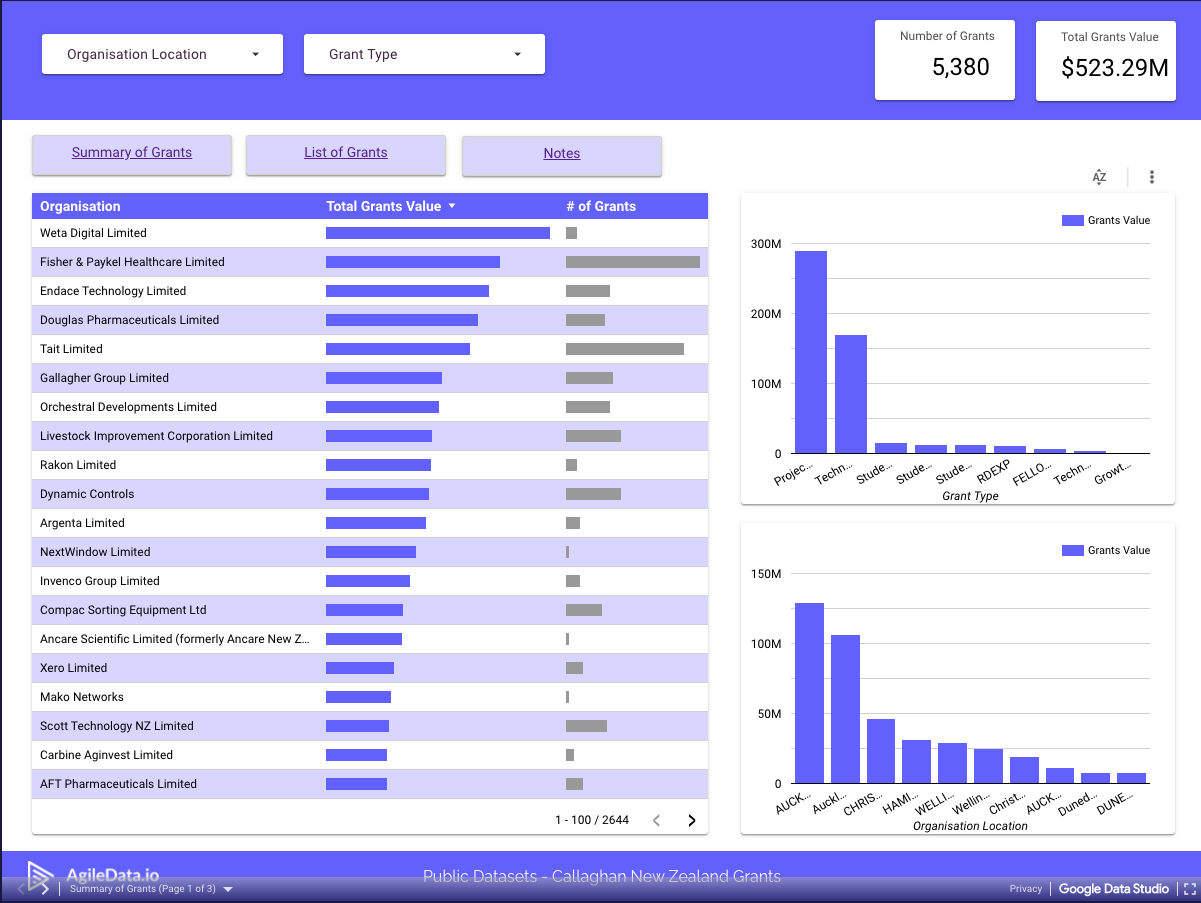Select the Xero Limited row
Image resolution: width=1201 pixels, height=903 pixels.
(370, 668)
